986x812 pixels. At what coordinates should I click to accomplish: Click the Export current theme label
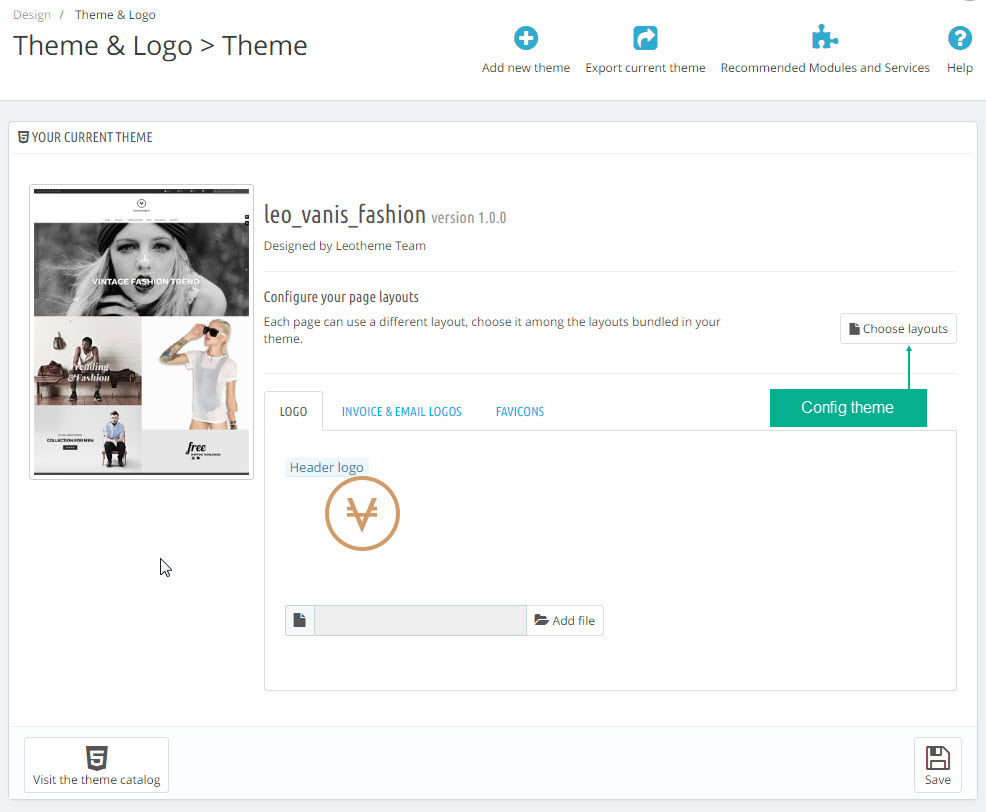pos(645,67)
